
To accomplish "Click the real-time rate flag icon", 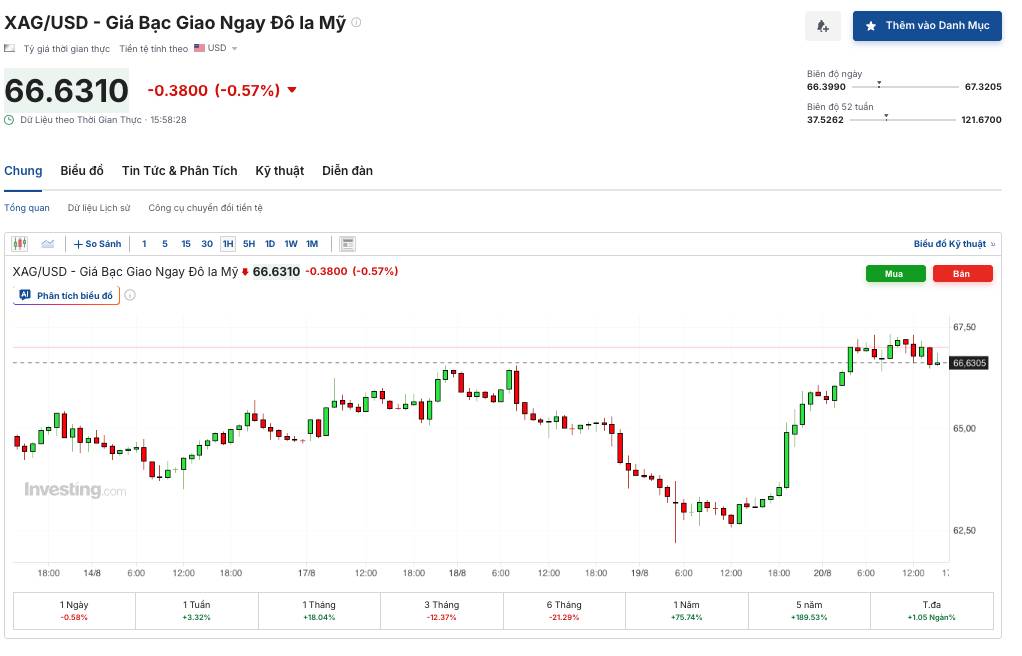I will click(x=10, y=48).
